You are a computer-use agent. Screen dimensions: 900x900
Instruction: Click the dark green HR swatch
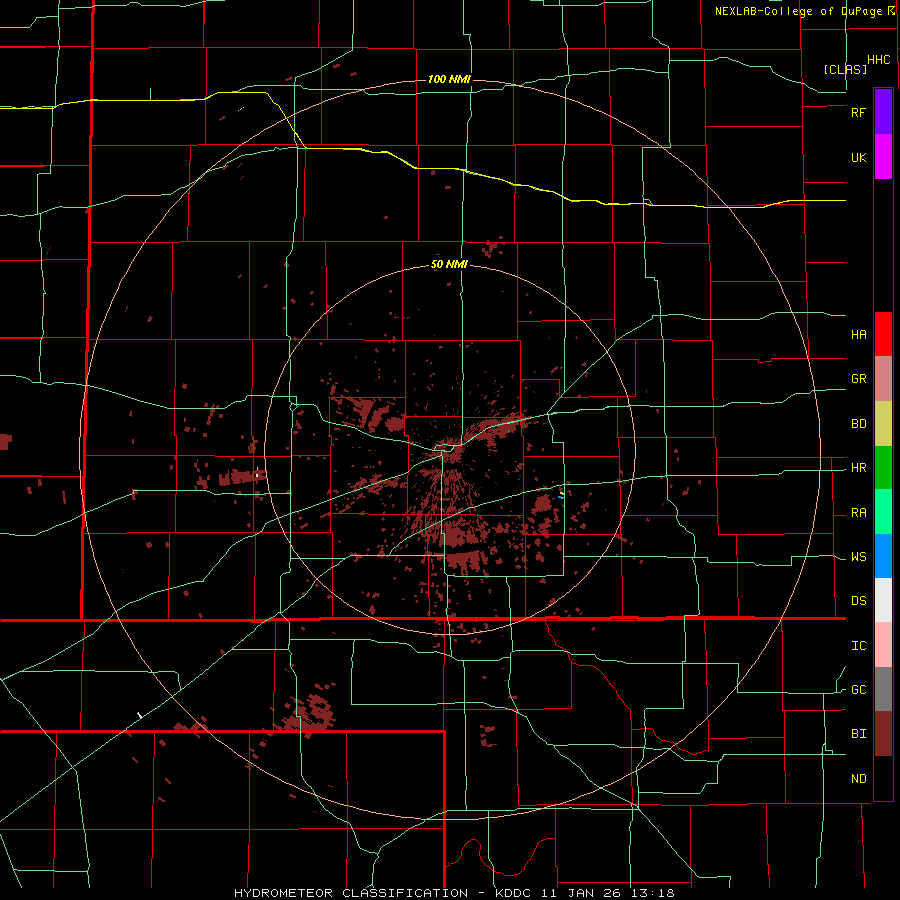point(883,468)
